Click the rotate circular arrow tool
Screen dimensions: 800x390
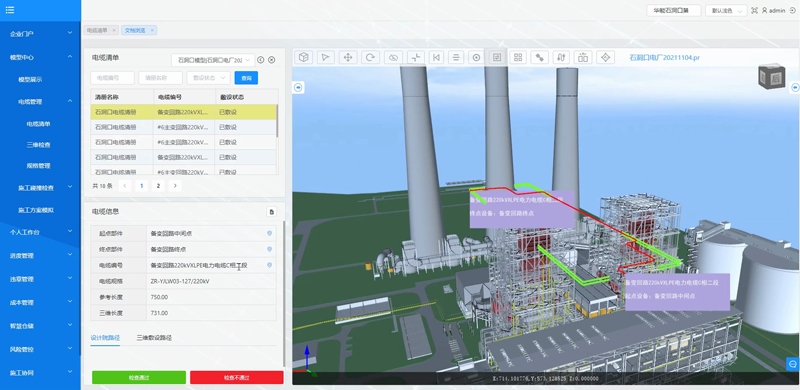pyautogui.click(x=370, y=57)
